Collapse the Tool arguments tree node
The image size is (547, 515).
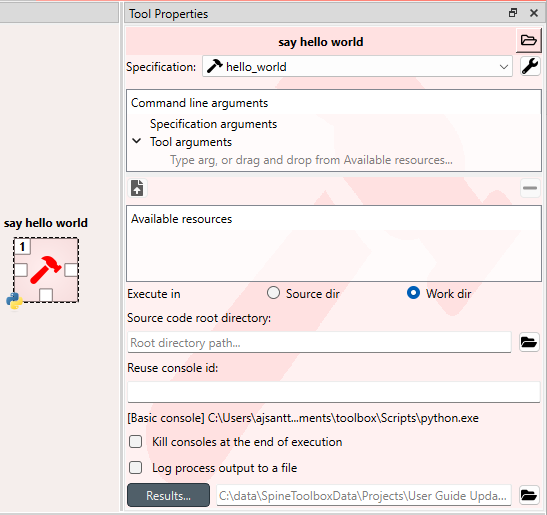tap(137, 141)
